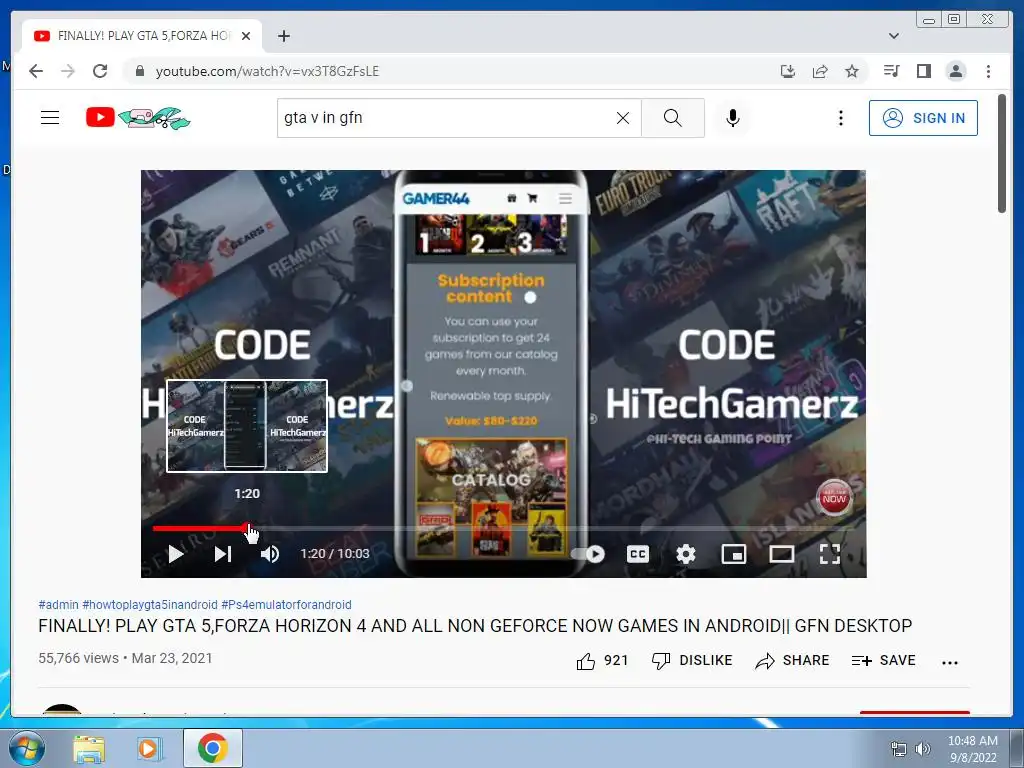Click the SHARE button
Viewport: 1024px width, 768px height.
point(792,661)
